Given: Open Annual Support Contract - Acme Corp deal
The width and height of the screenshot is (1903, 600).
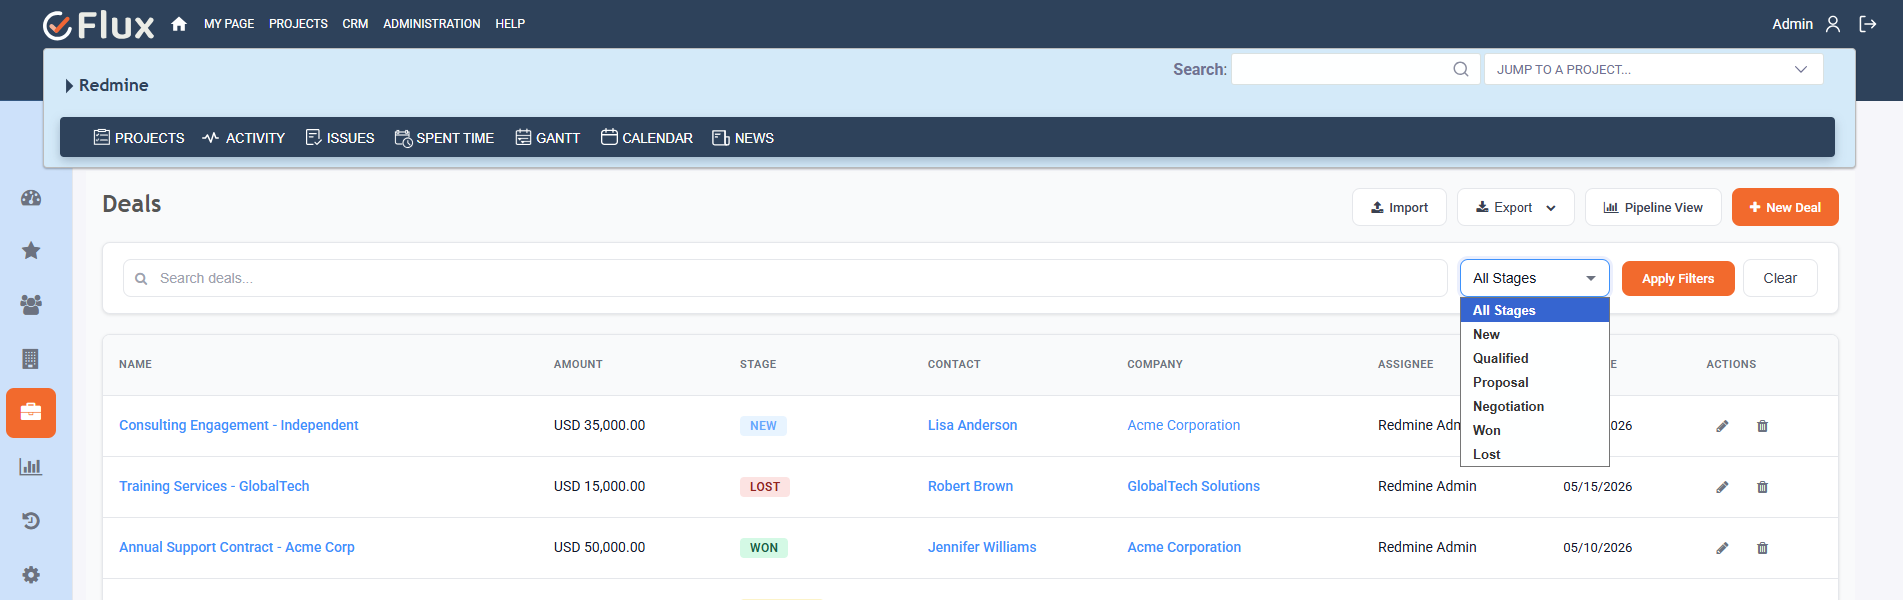Looking at the screenshot, I should point(237,547).
